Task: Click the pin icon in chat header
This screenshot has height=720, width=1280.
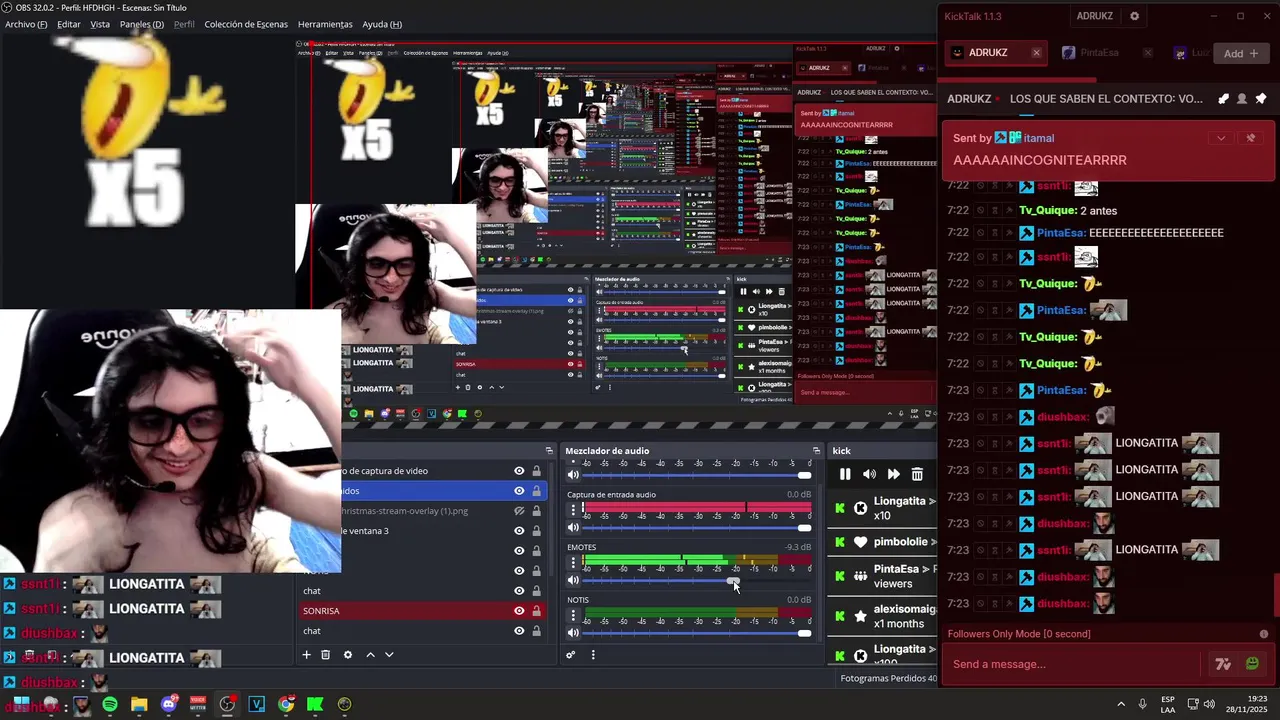Action: (1261, 99)
